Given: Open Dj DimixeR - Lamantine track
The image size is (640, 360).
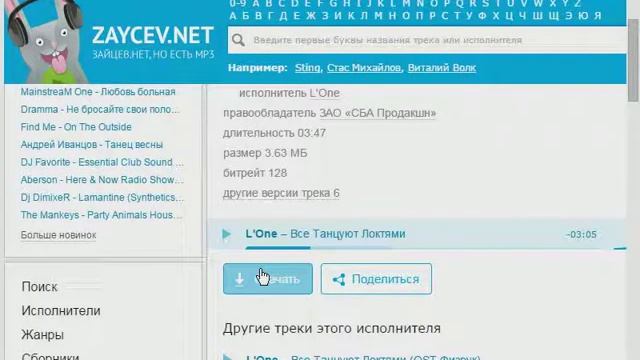Looking at the screenshot, I should (102, 197).
